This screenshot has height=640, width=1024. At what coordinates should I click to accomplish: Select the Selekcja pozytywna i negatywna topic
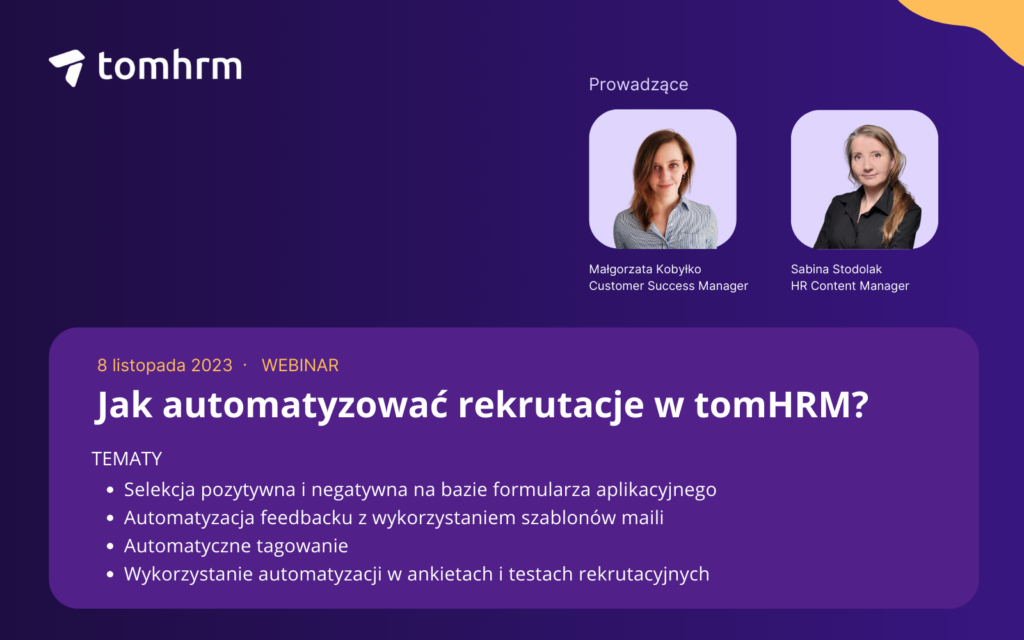[420, 490]
